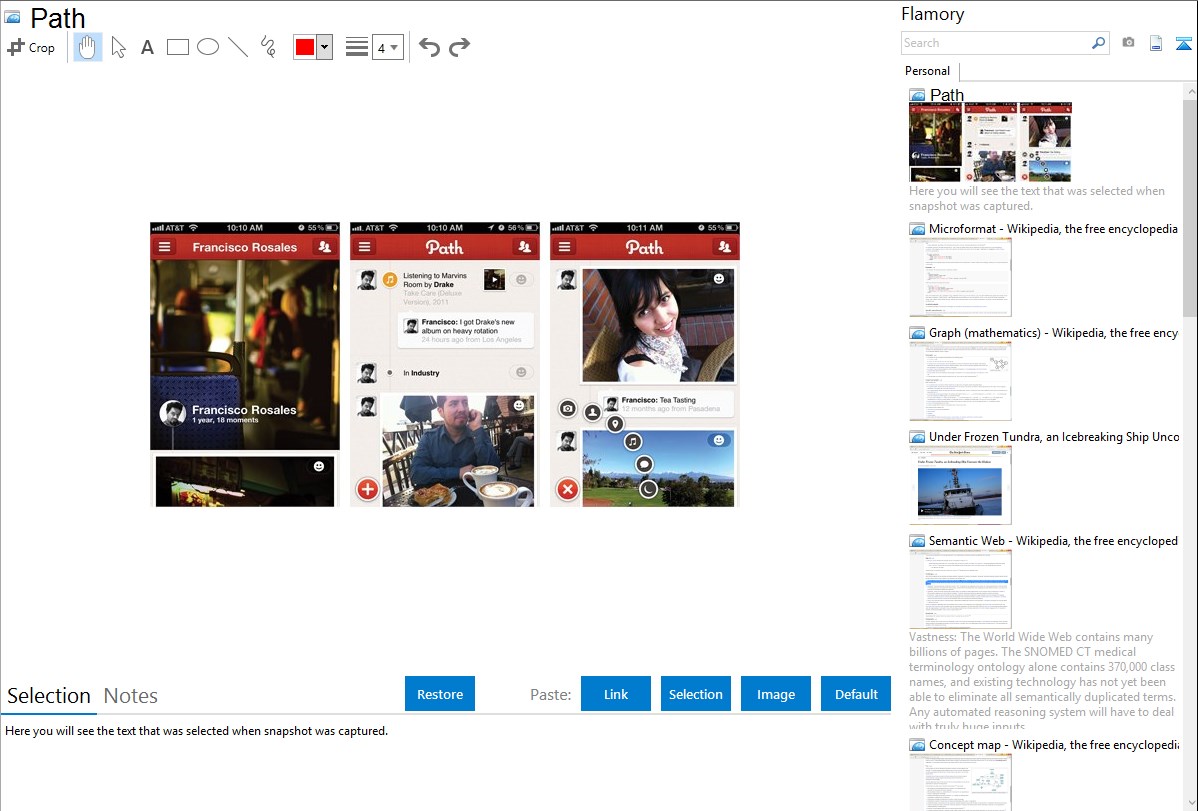This screenshot has width=1198, height=811.
Task: Click the Semantic Web - Wikipedia title text
Action: pyautogui.click(x=1053, y=540)
